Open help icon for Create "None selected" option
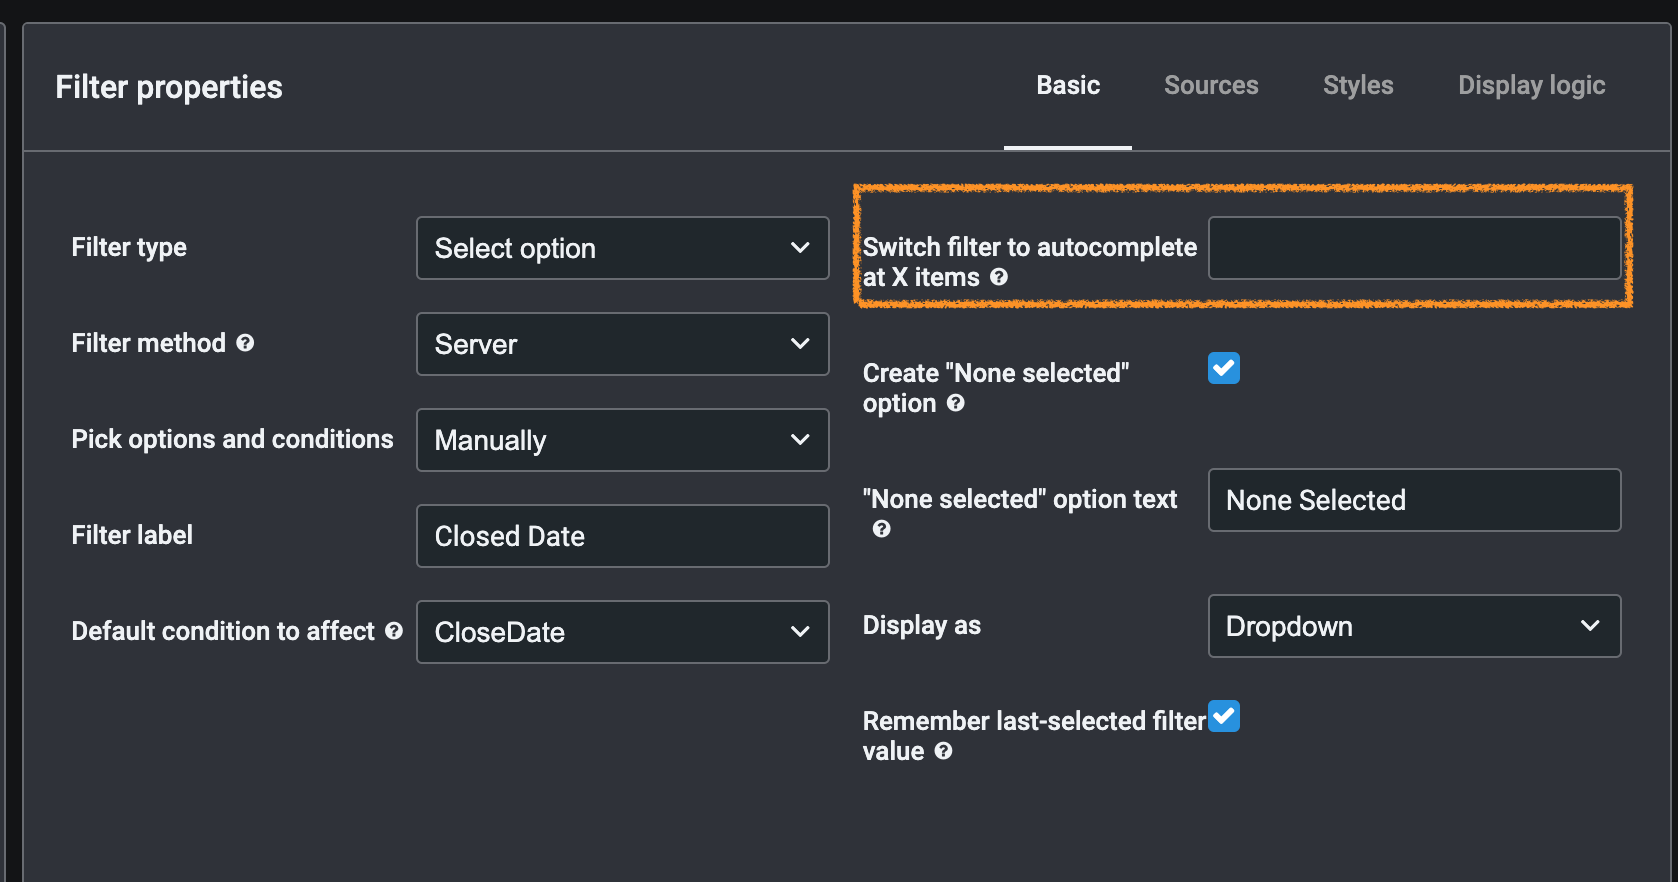The width and height of the screenshot is (1678, 882). pos(956,403)
